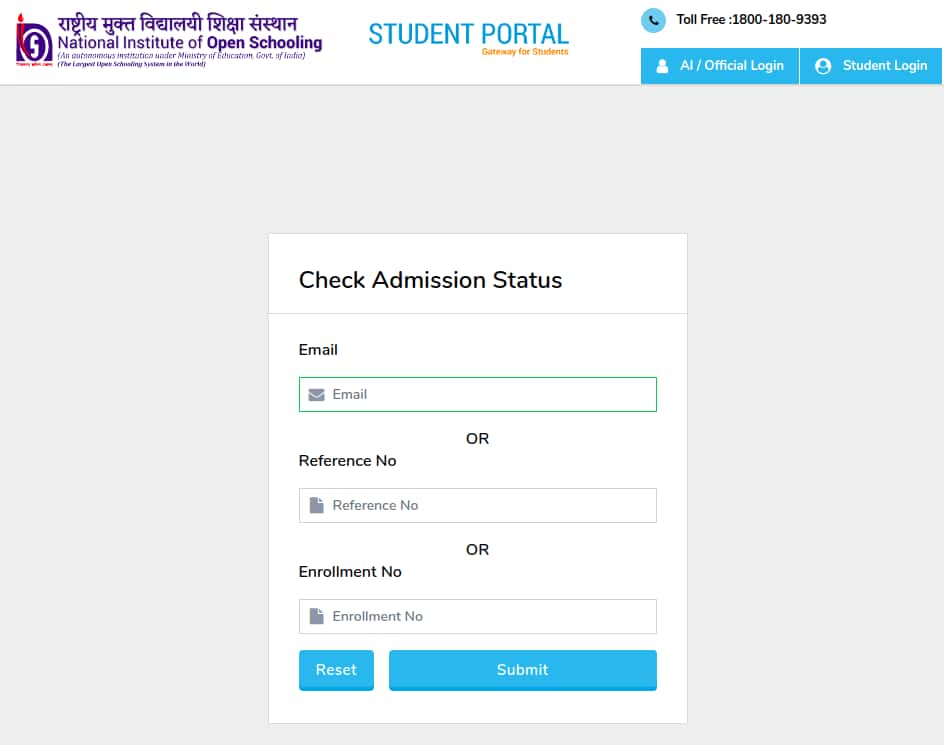944x745 pixels.
Task: Click the document icon in Reference No field
Action: [x=316, y=506]
